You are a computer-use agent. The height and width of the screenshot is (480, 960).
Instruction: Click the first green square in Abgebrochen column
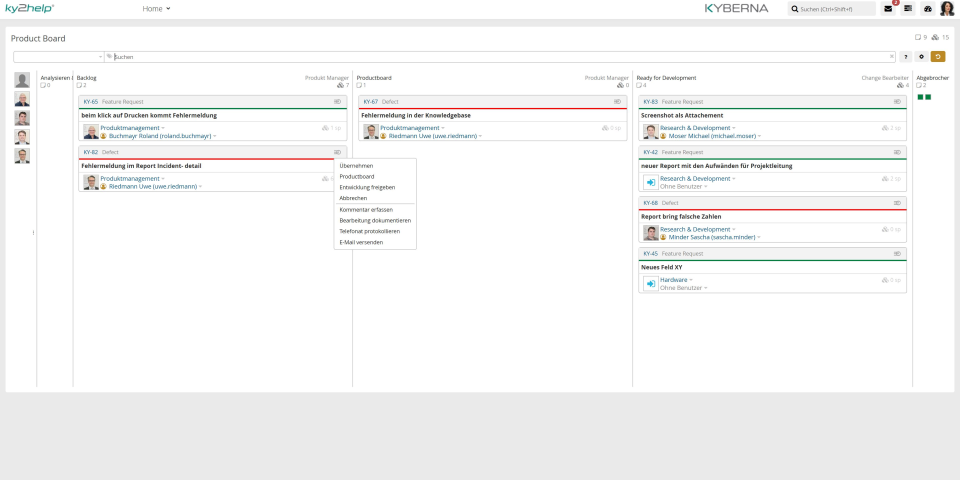[920, 97]
